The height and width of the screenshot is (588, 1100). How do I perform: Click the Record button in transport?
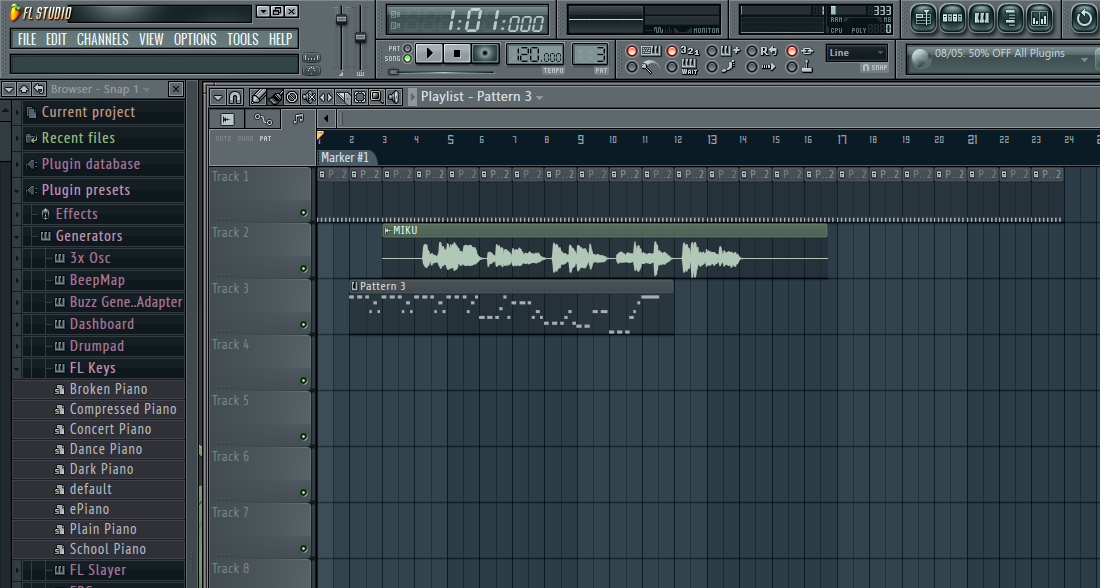pos(485,53)
